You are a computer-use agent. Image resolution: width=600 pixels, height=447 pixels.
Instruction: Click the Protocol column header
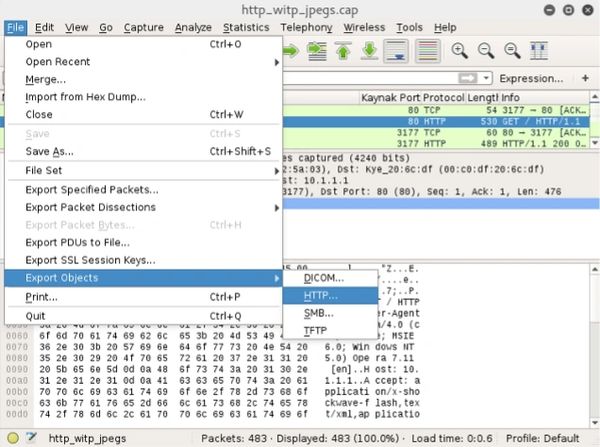[443, 98]
